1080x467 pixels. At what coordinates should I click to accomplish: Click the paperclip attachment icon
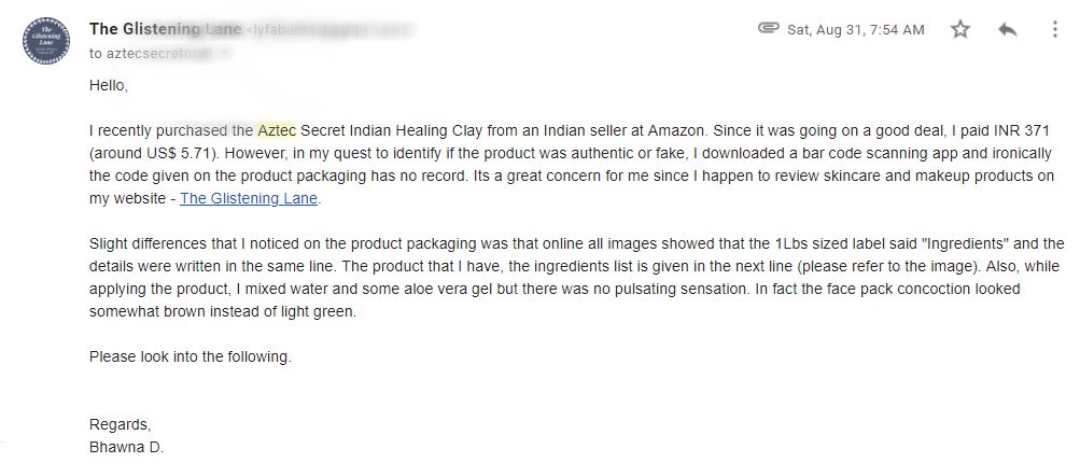[x=768, y=28]
